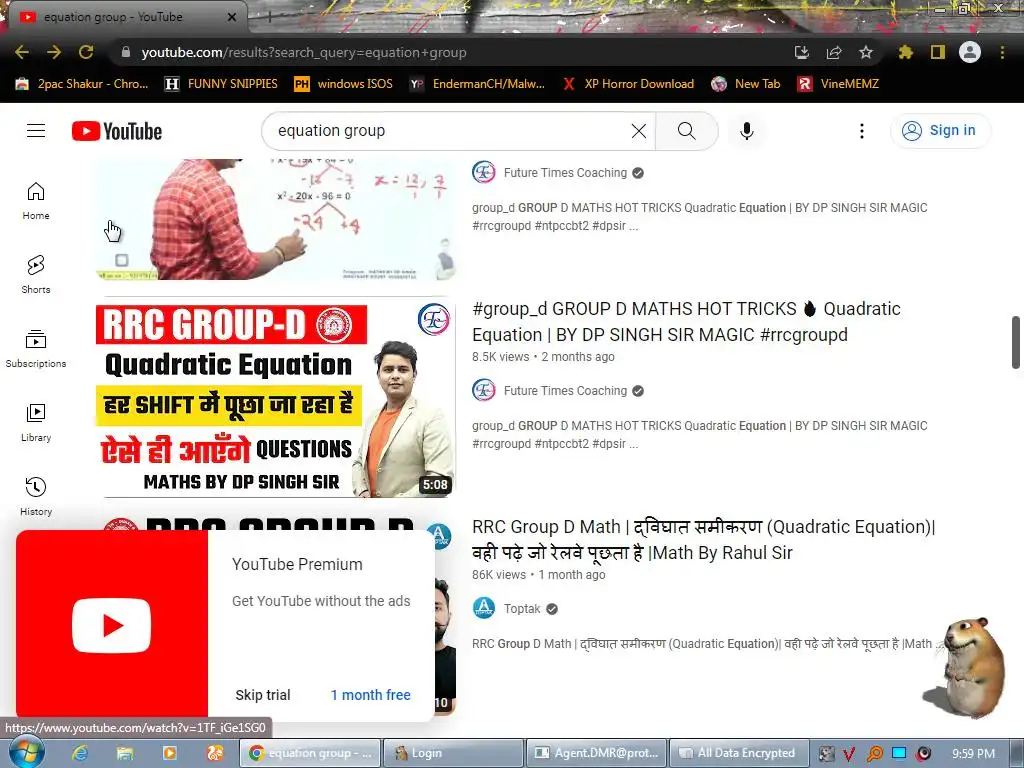The image size is (1024, 768).
Task: Toggle Chrome side panel icon
Action: pyautogui.click(x=938, y=52)
